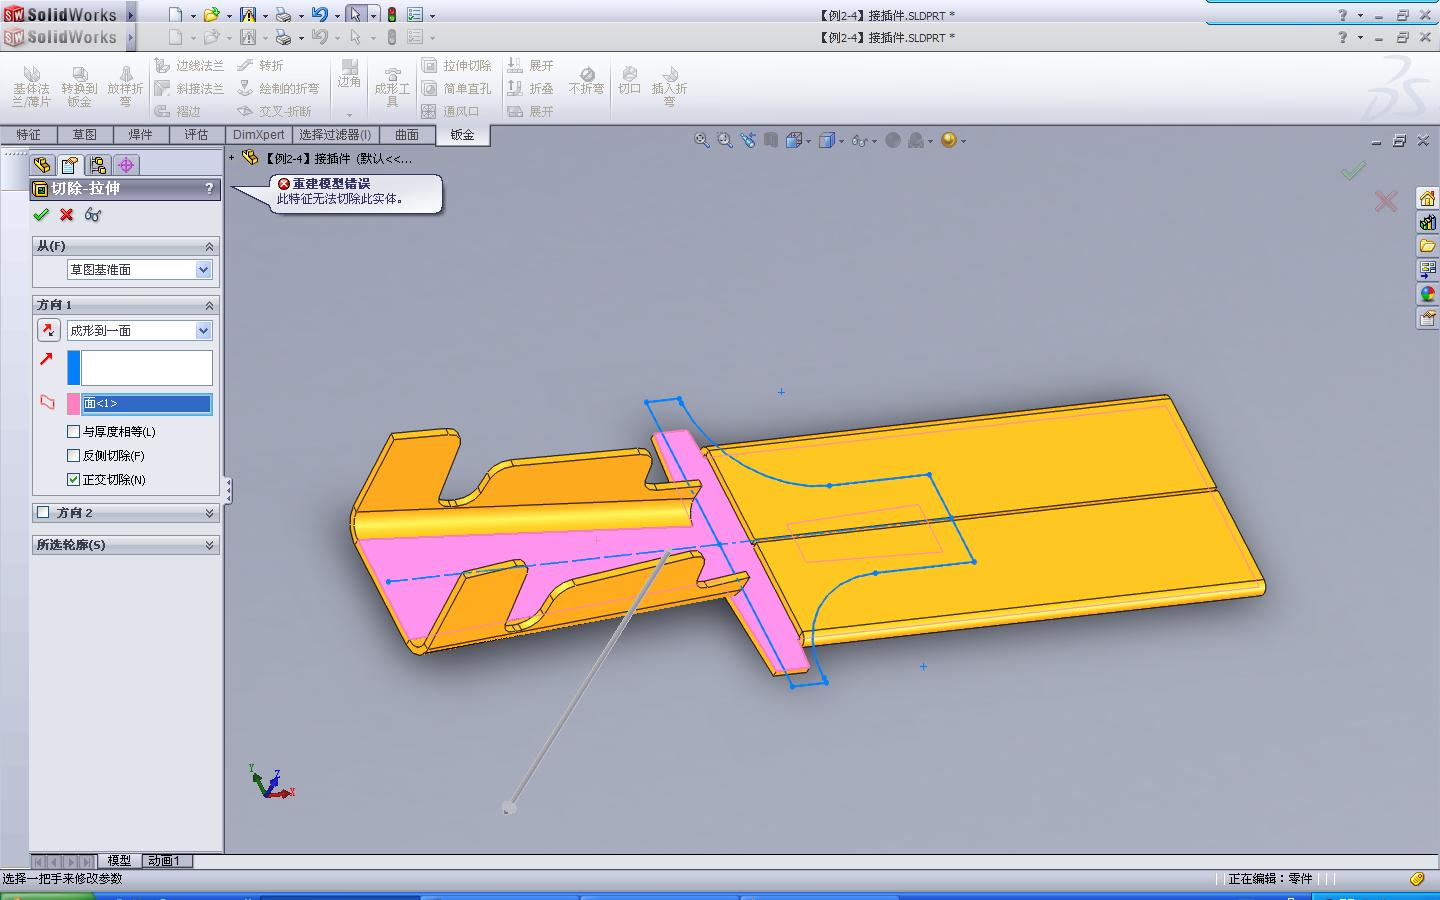
Task: Expand the 所选轮廓(S) section
Action: point(209,545)
